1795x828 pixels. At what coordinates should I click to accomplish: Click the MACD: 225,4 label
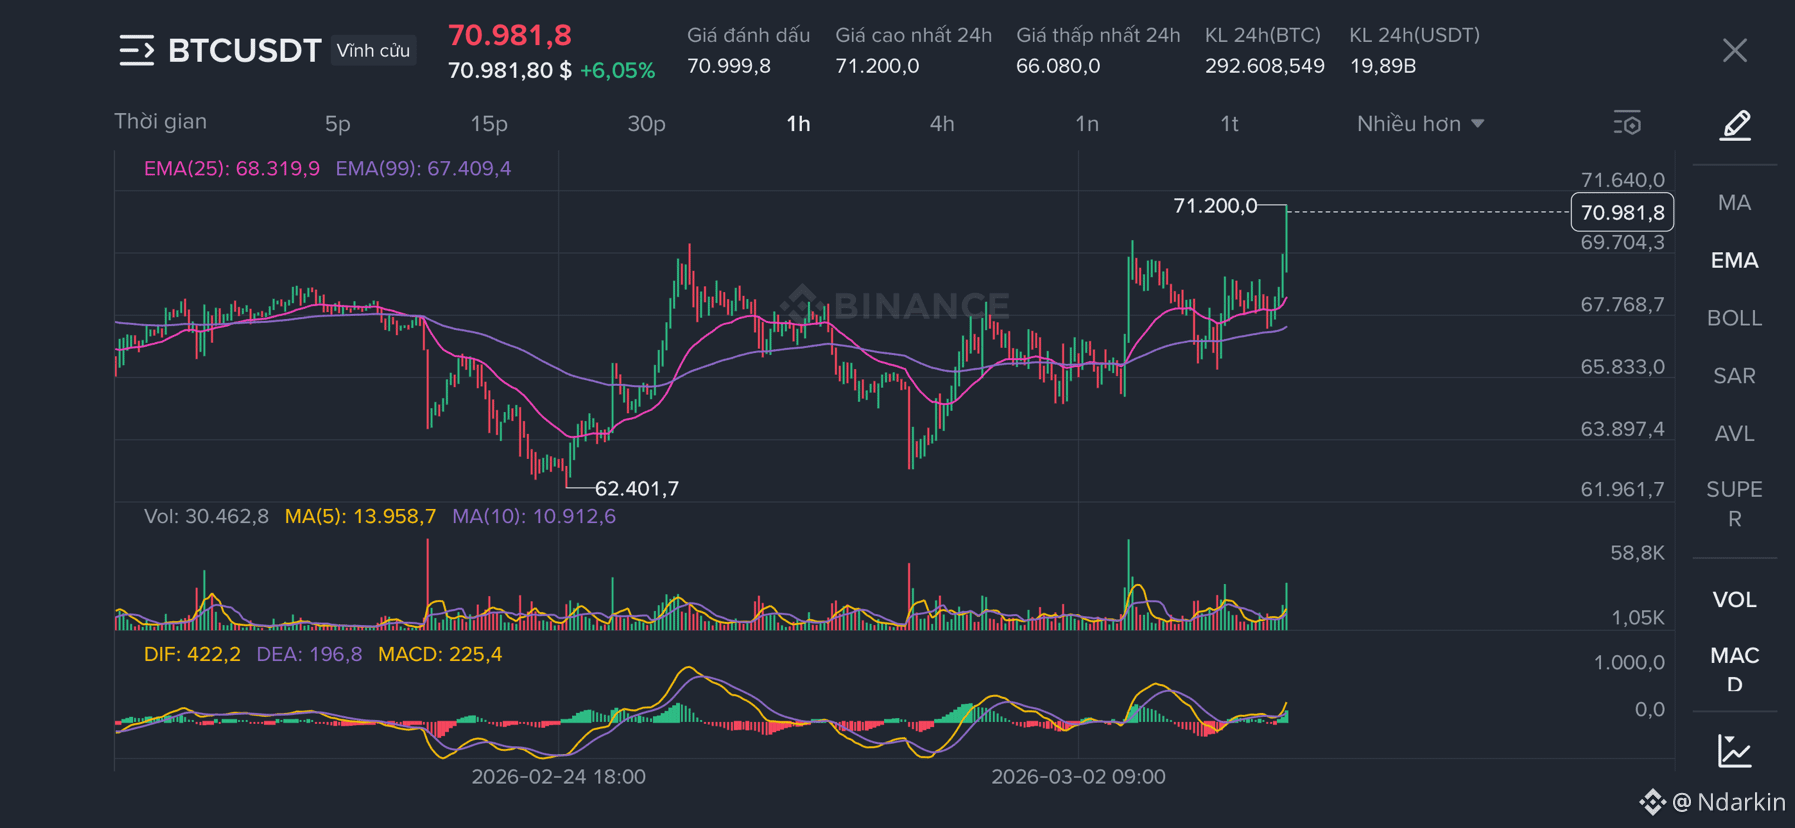(x=440, y=654)
